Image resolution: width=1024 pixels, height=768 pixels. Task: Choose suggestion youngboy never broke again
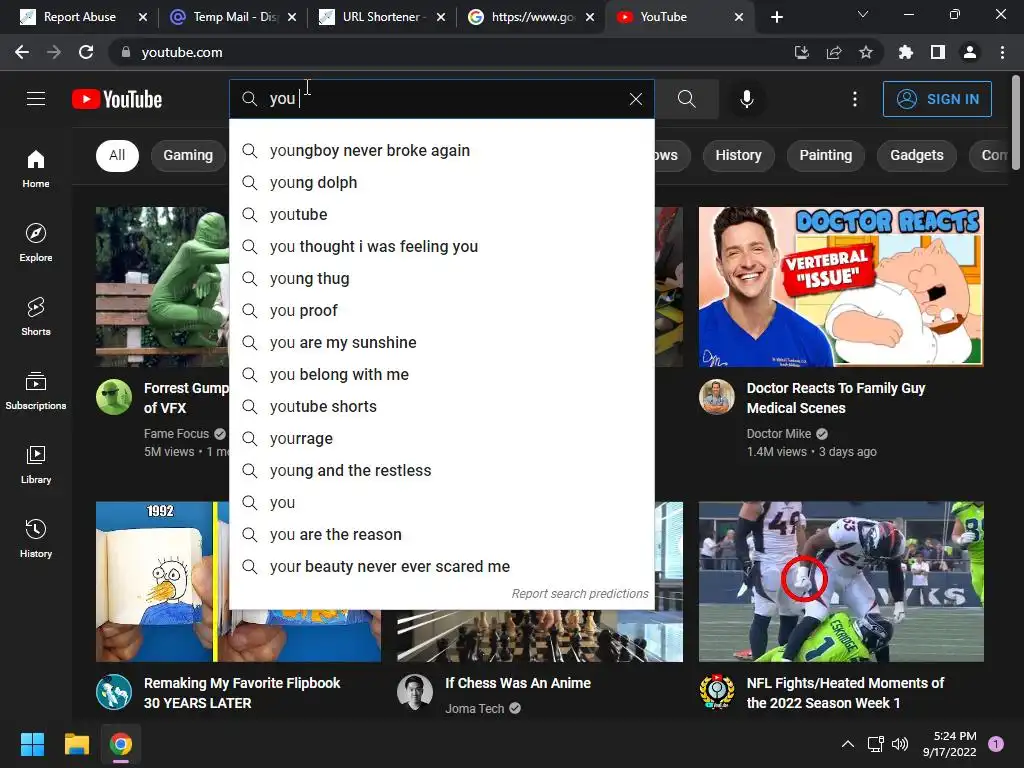click(442, 150)
